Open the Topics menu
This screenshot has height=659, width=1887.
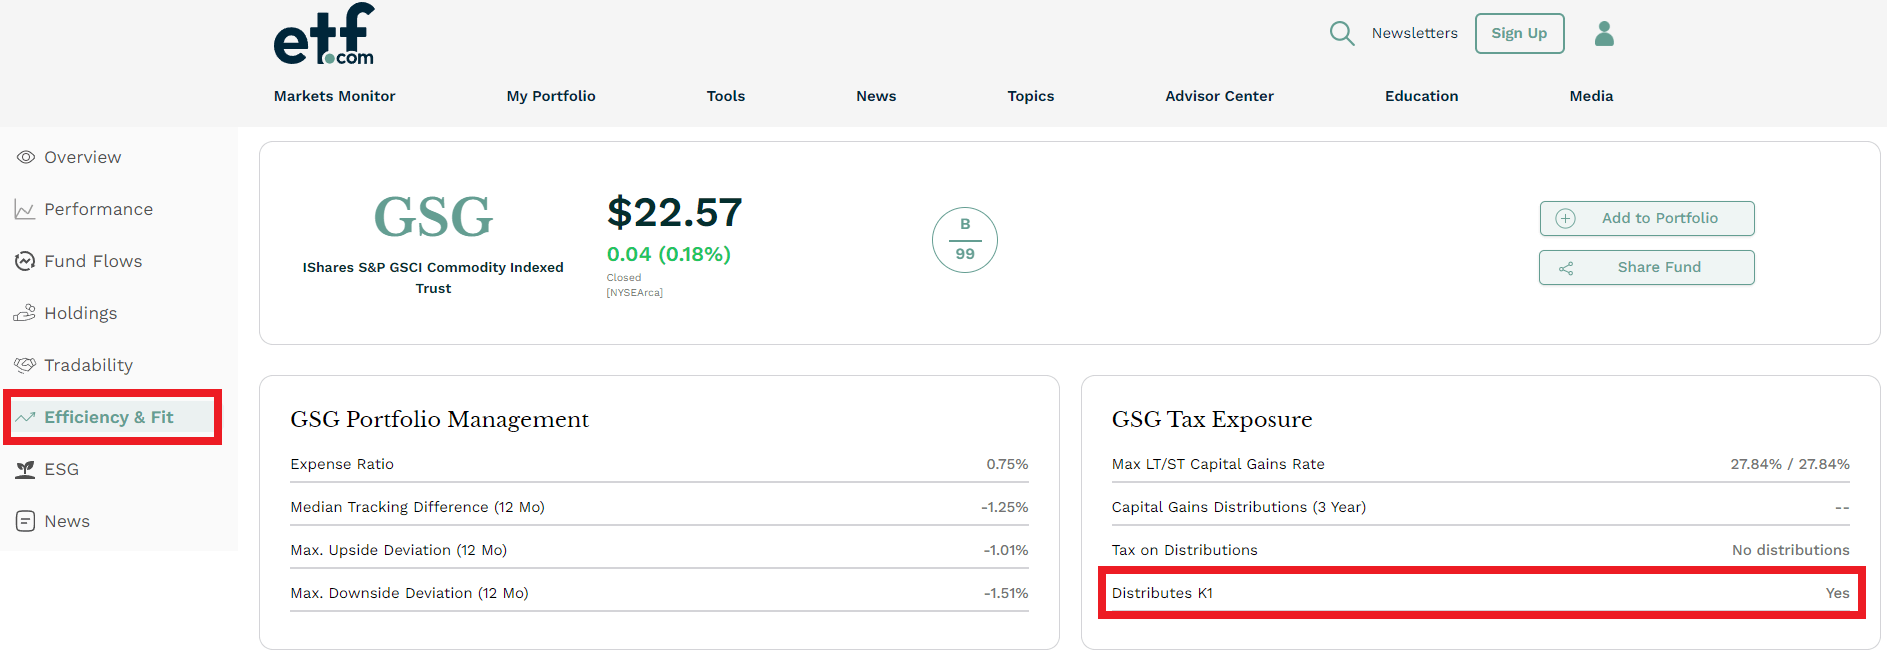pyautogui.click(x=1031, y=96)
